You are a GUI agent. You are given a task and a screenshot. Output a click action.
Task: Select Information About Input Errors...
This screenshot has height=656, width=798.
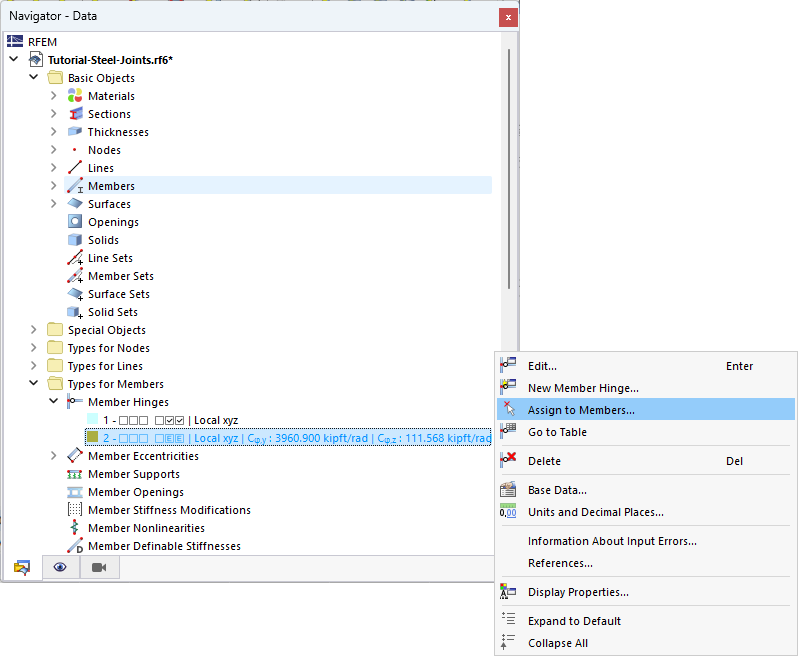point(645,540)
